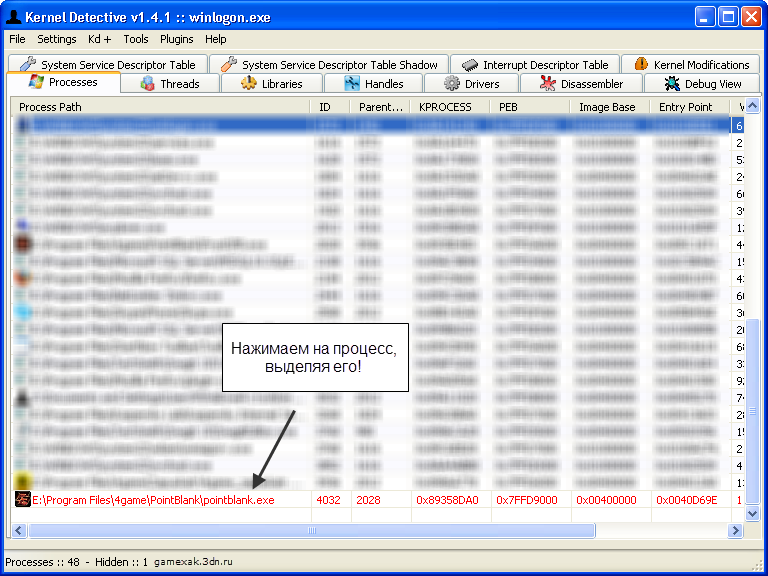Image resolution: width=768 pixels, height=576 pixels.
Task: Click KPROCESS value 0x89358DA0
Action: (447, 500)
